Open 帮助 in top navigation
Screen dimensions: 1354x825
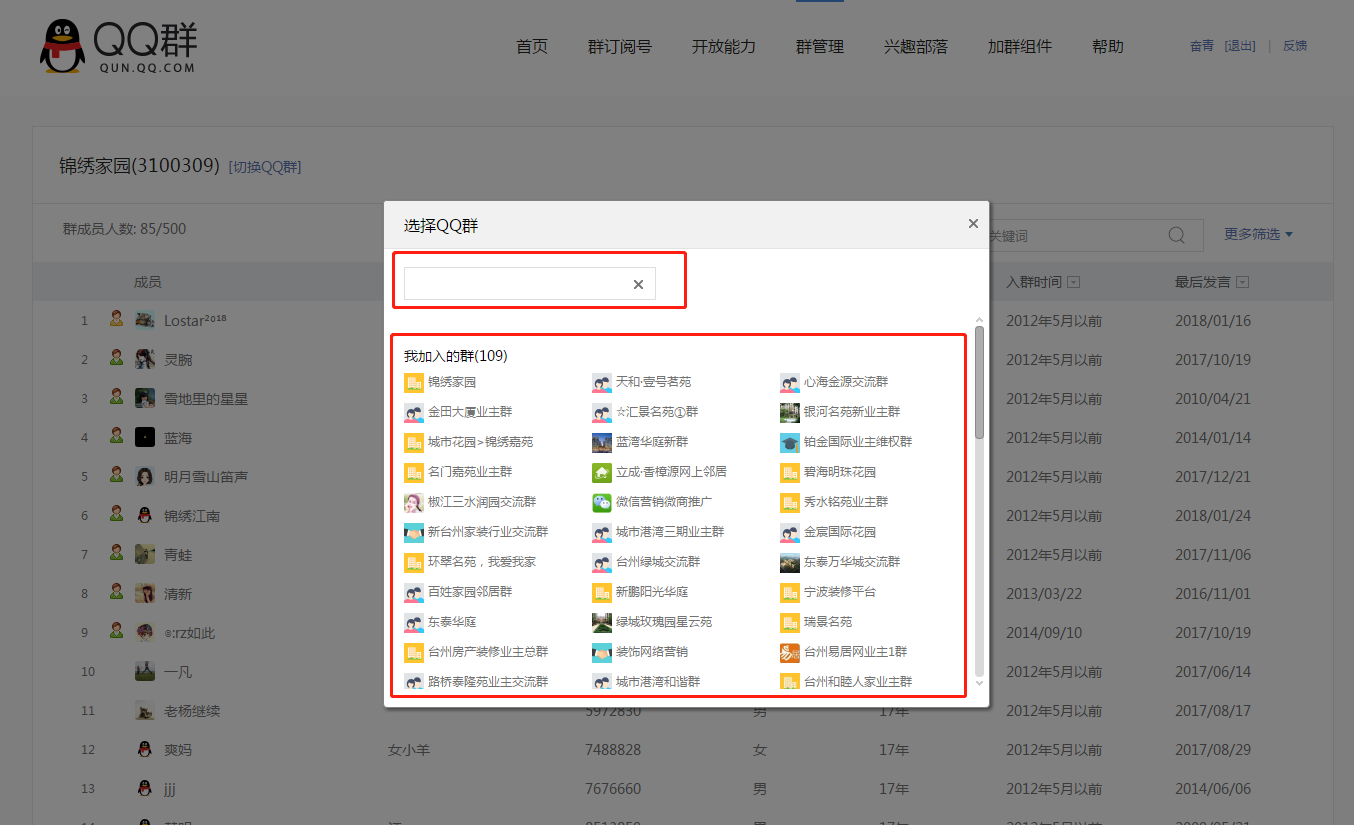tap(1108, 47)
